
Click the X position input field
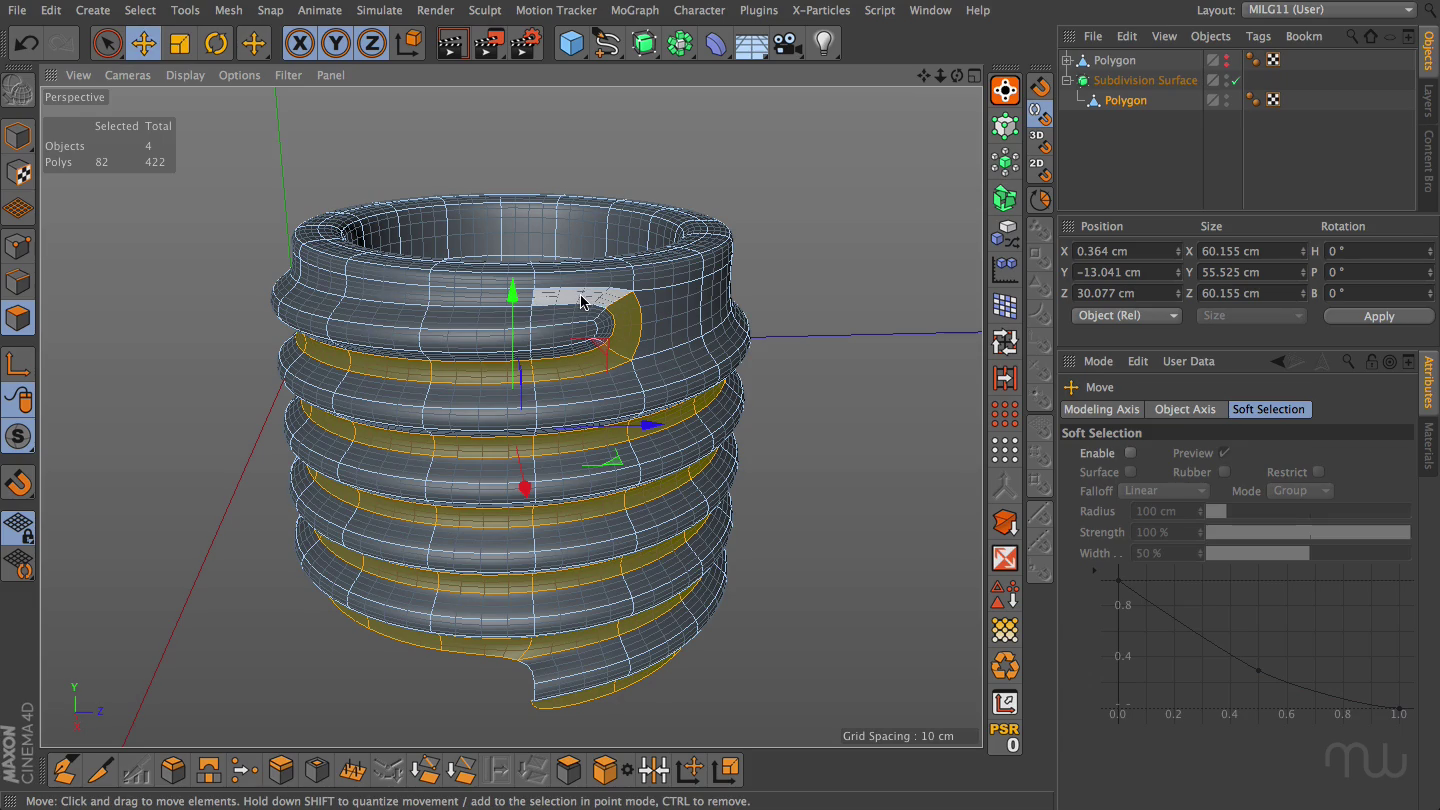coord(1122,251)
